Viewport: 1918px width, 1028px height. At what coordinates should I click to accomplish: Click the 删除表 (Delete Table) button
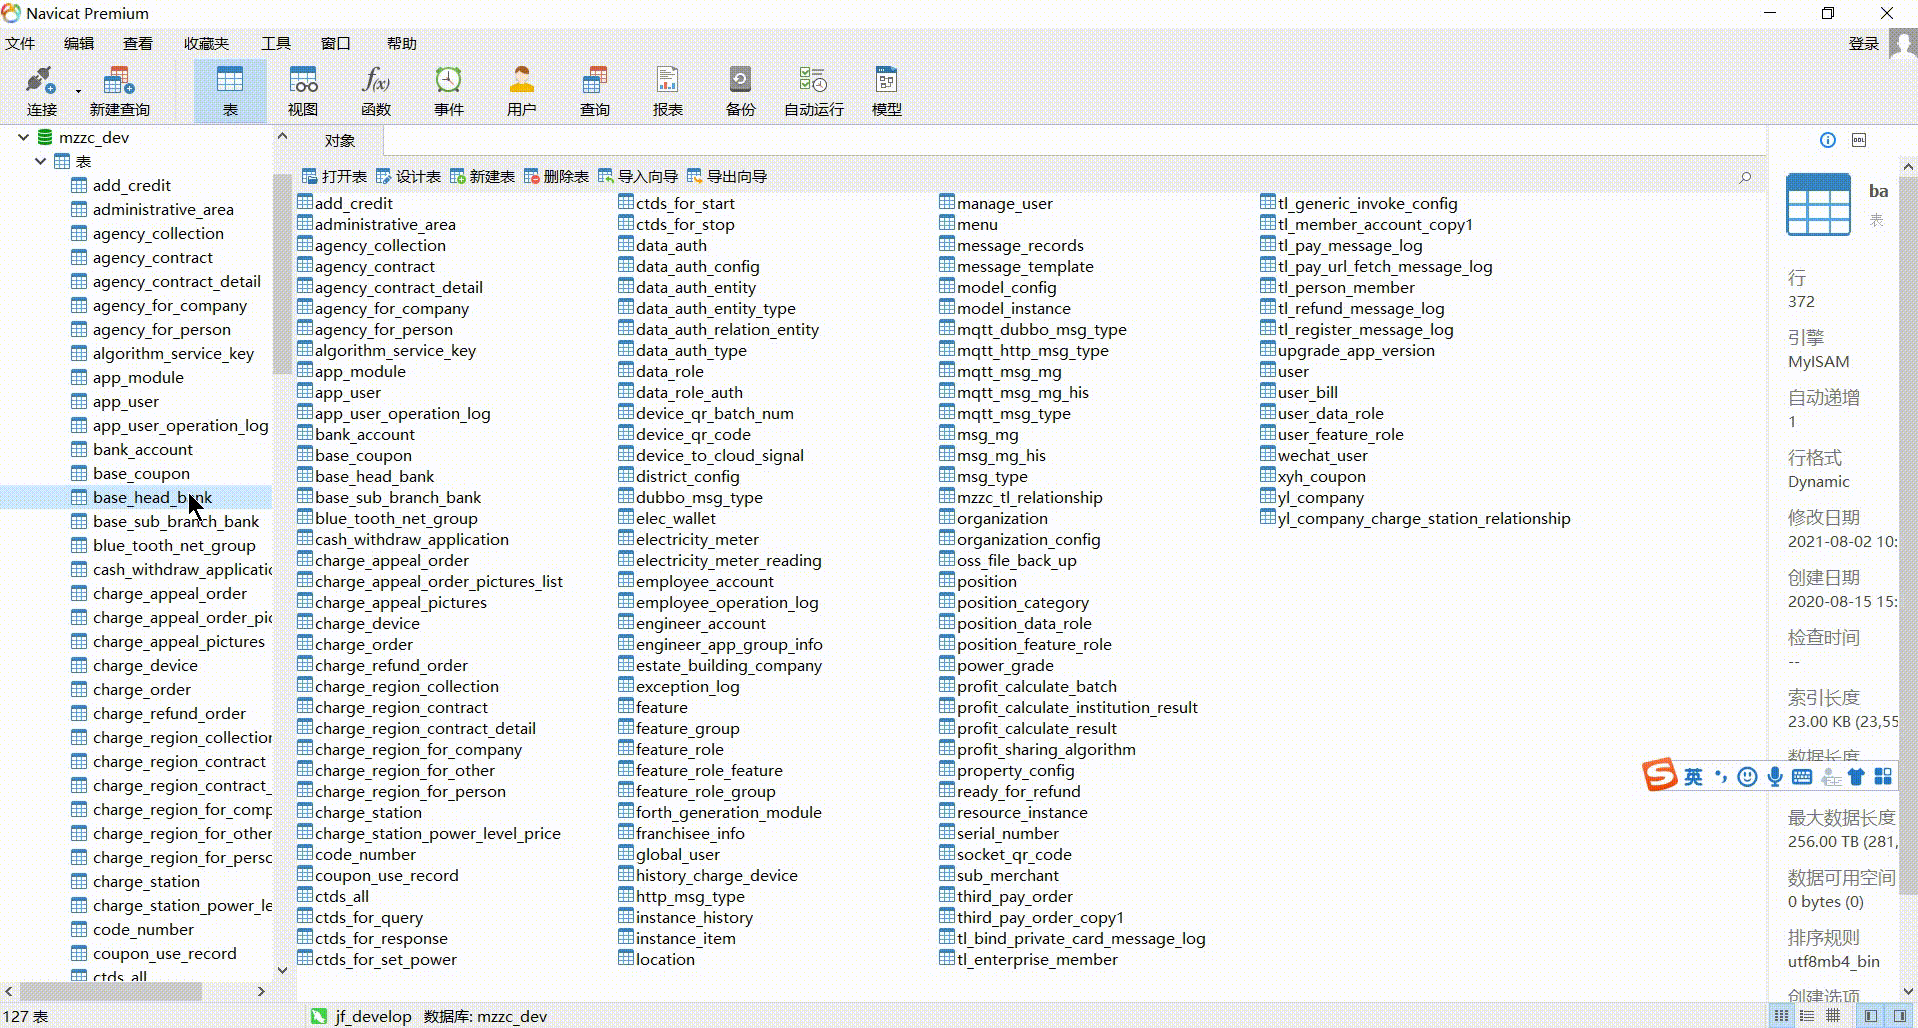tap(556, 177)
